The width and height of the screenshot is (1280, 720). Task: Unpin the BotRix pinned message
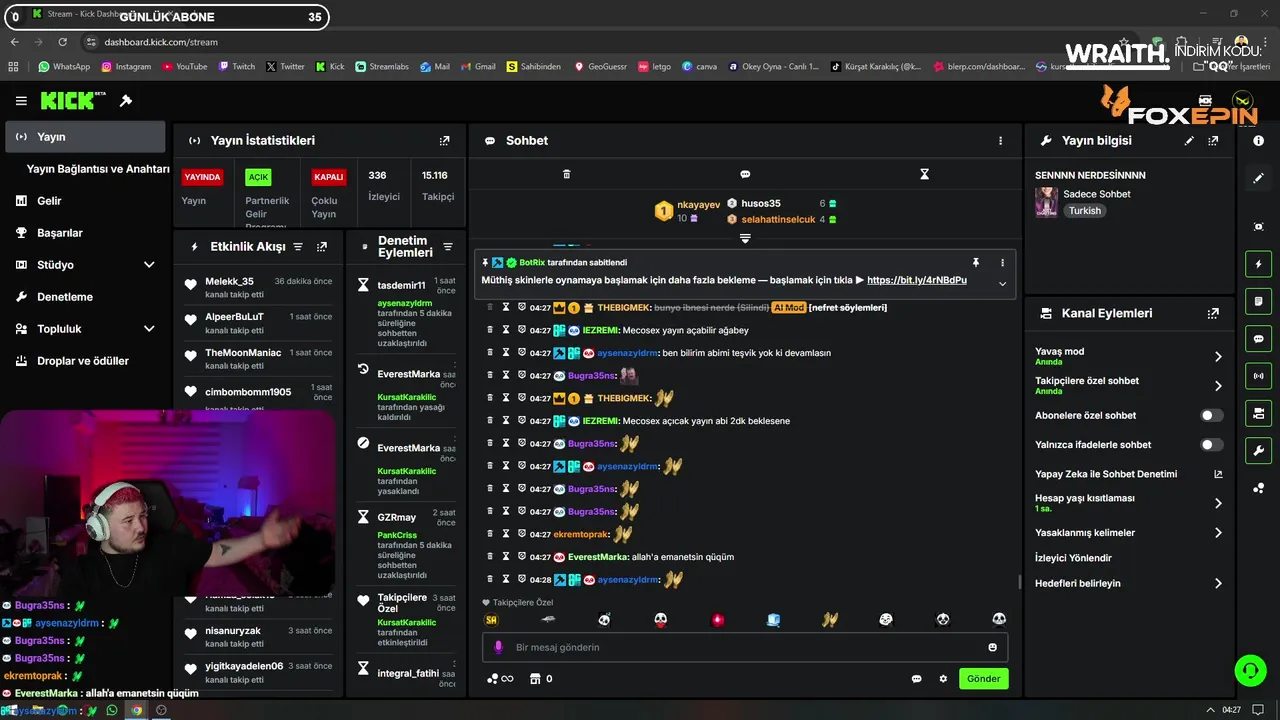tap(976, 263)
